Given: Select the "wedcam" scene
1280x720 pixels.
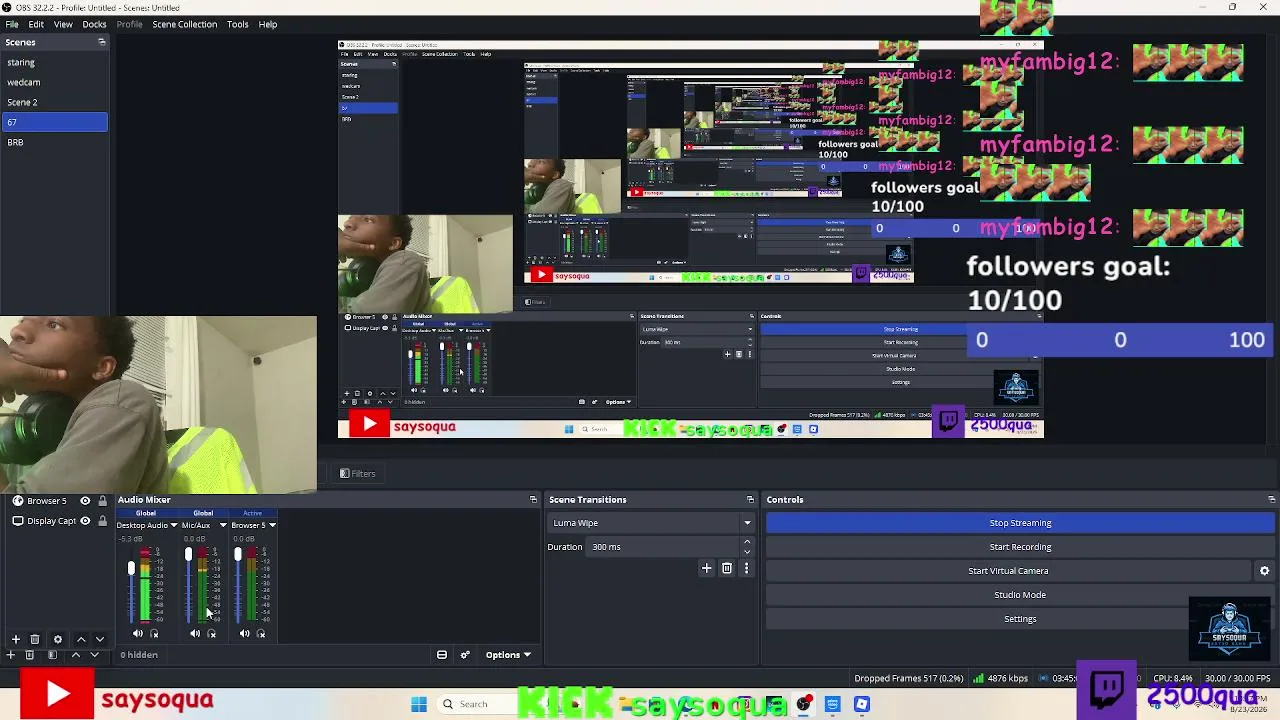Looking at the screenshot, I should point(54,82).
